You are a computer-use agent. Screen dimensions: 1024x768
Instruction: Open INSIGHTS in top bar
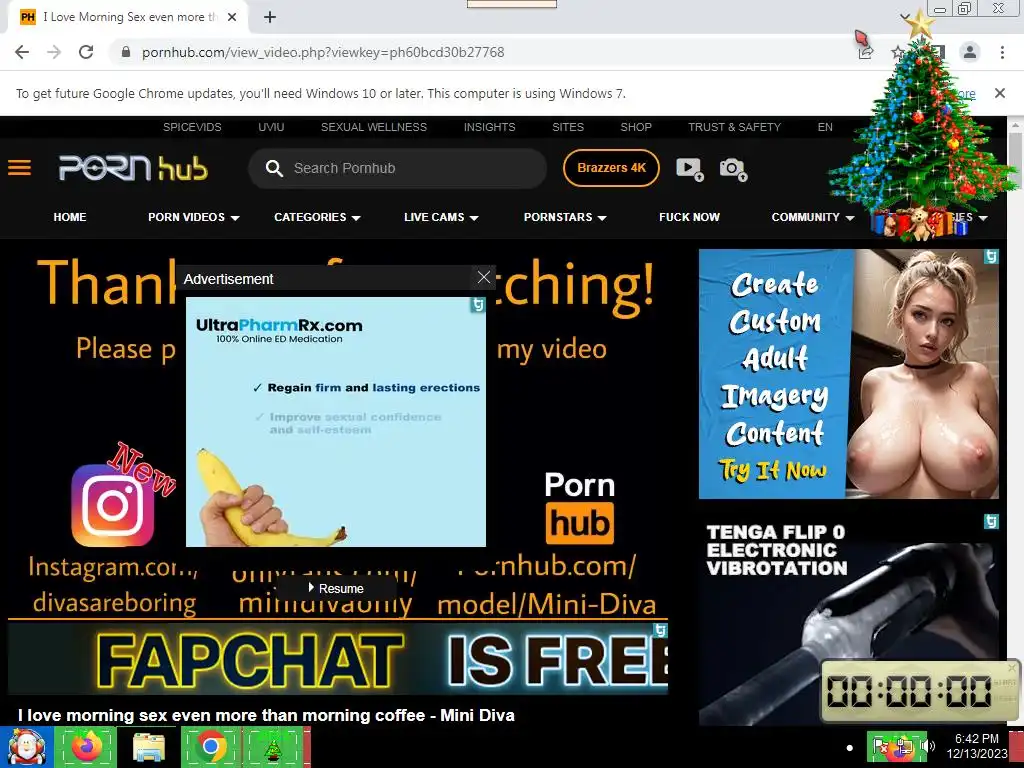pyautogui.click(x=489, y=127)
